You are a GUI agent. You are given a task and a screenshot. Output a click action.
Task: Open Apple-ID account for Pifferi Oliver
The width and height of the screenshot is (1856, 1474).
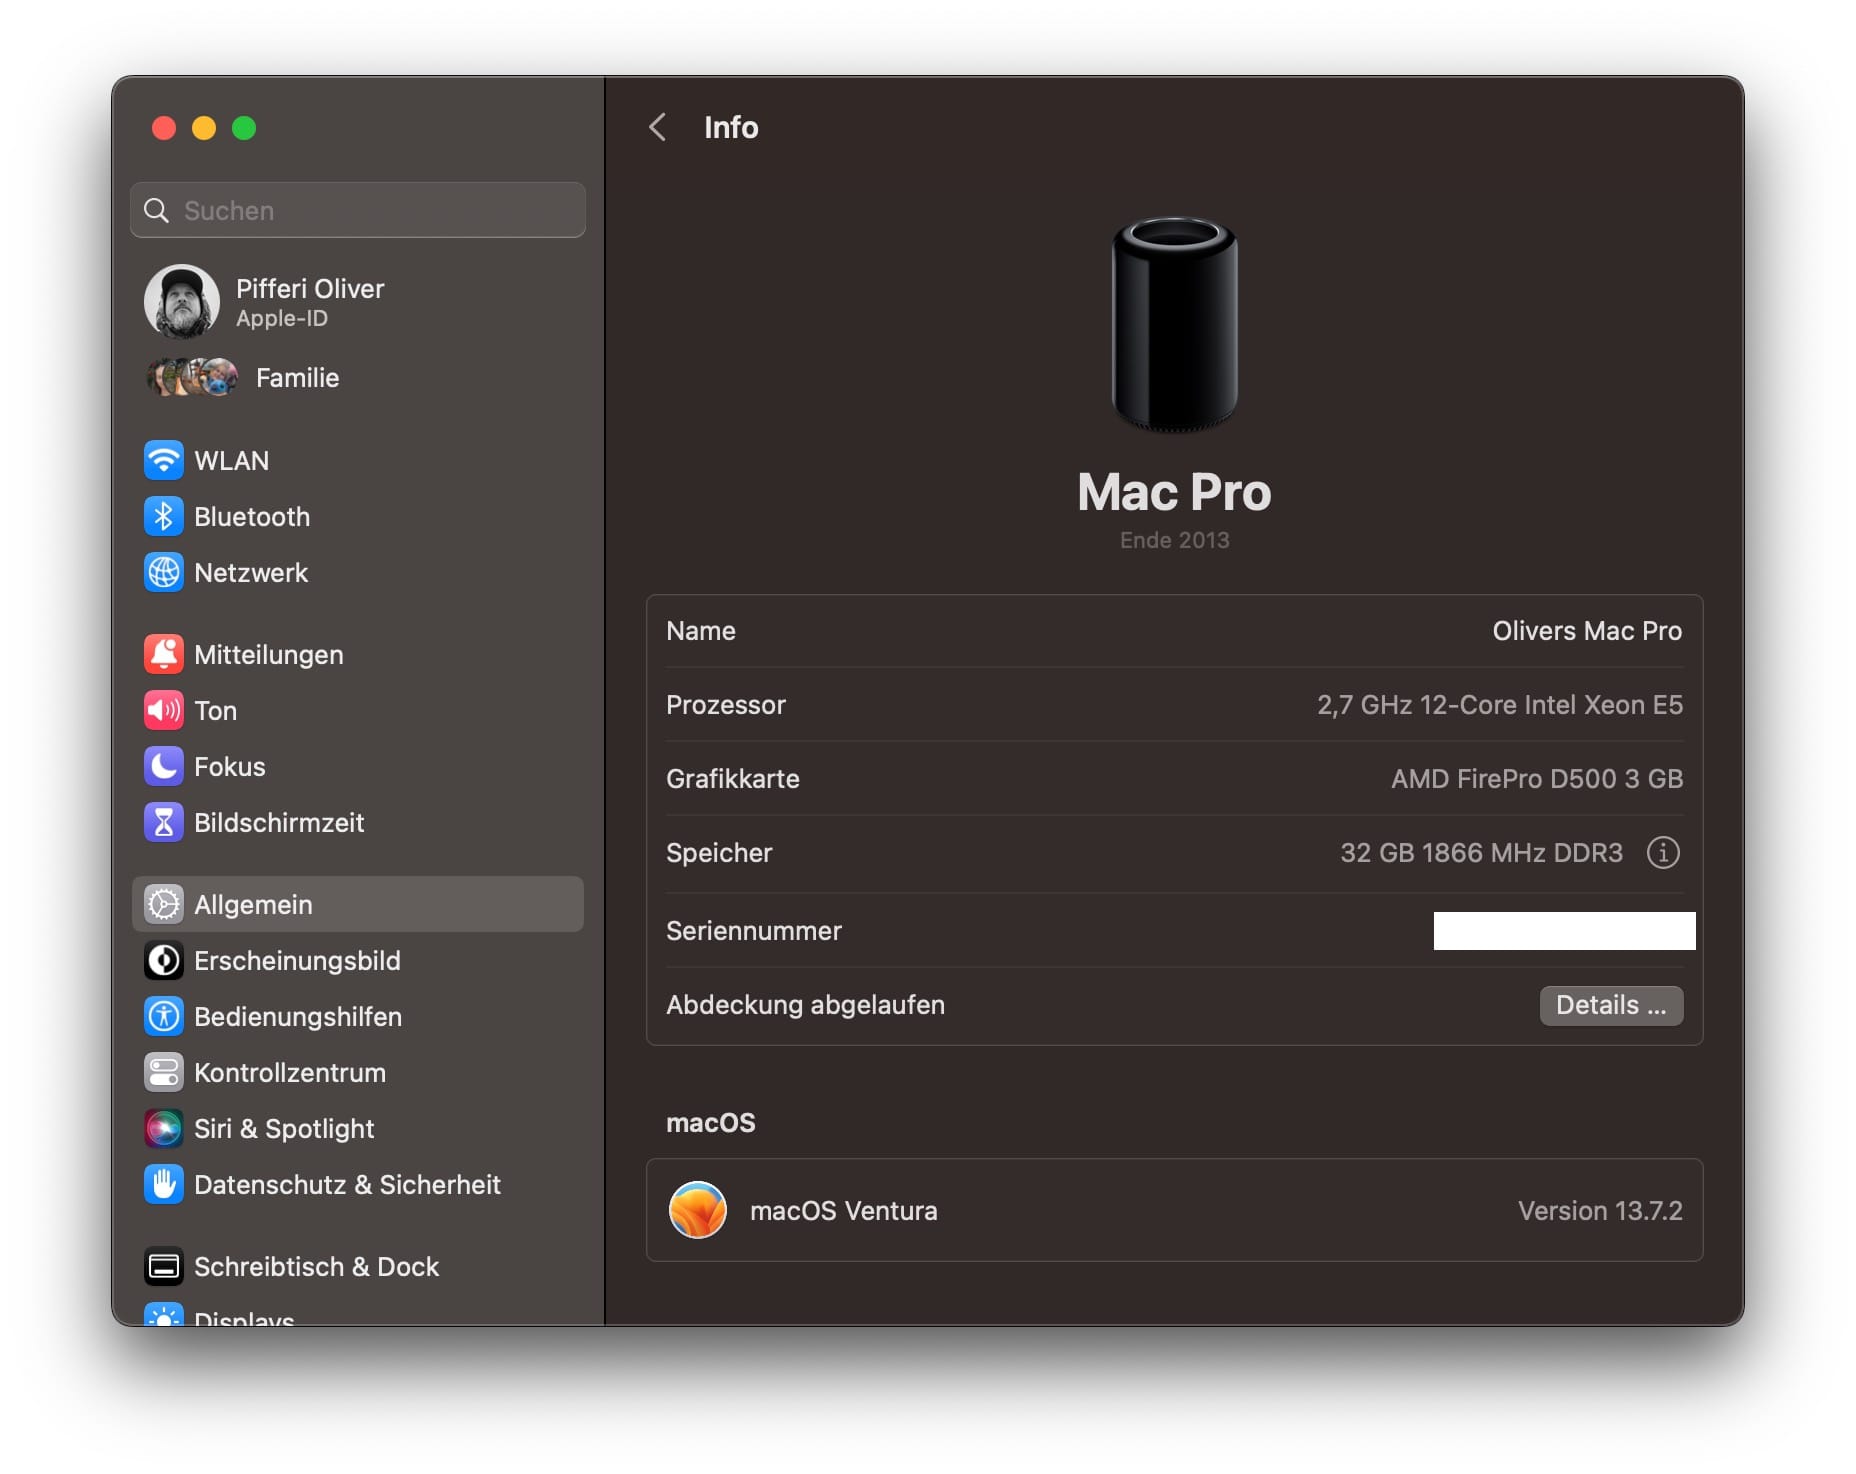(358, 302)
